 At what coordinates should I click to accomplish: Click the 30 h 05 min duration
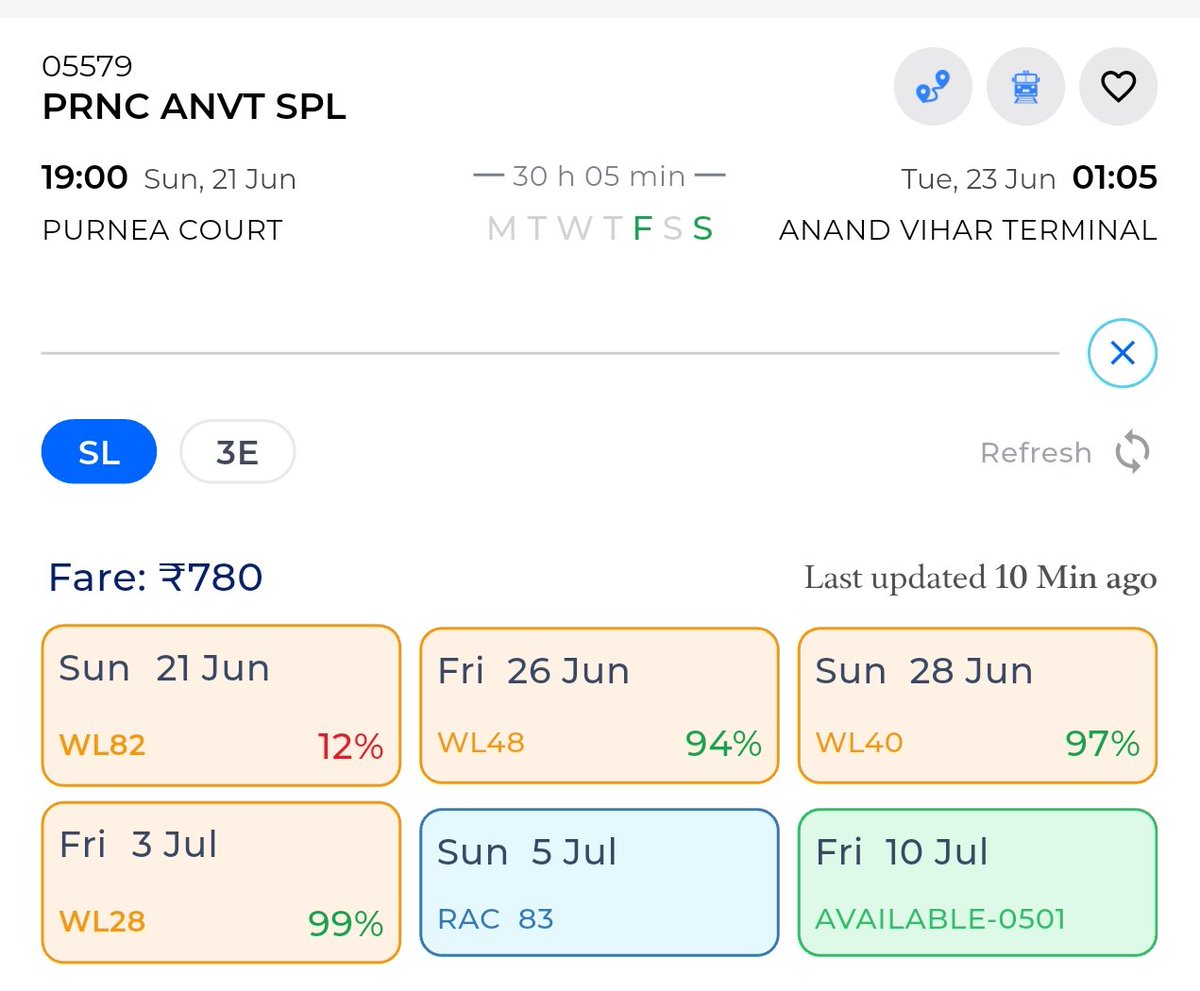click(x=599, y=177)
